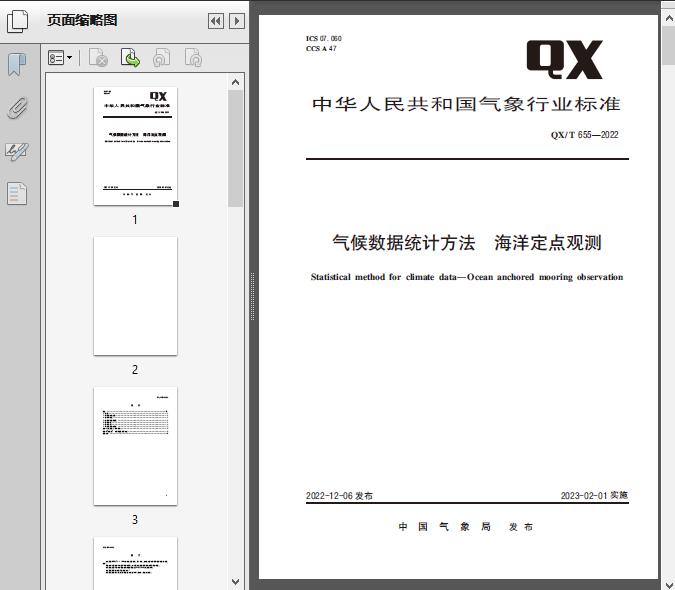The height and width of the screenshot is (590, 675).
Task: Click the text "2022-12-06 发布"
Action: point(339,495)
